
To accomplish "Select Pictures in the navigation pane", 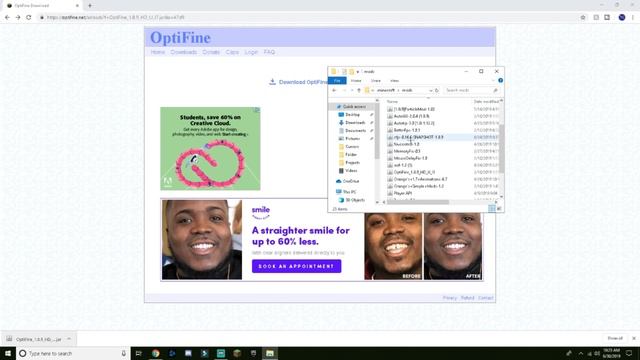I will [352, 139].
